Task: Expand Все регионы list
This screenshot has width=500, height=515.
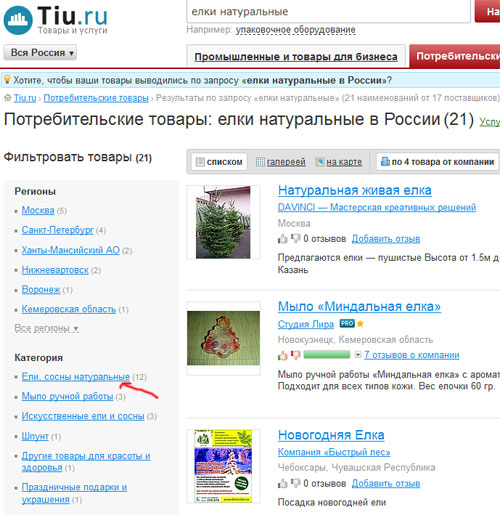Action: (x=46, y=328)
